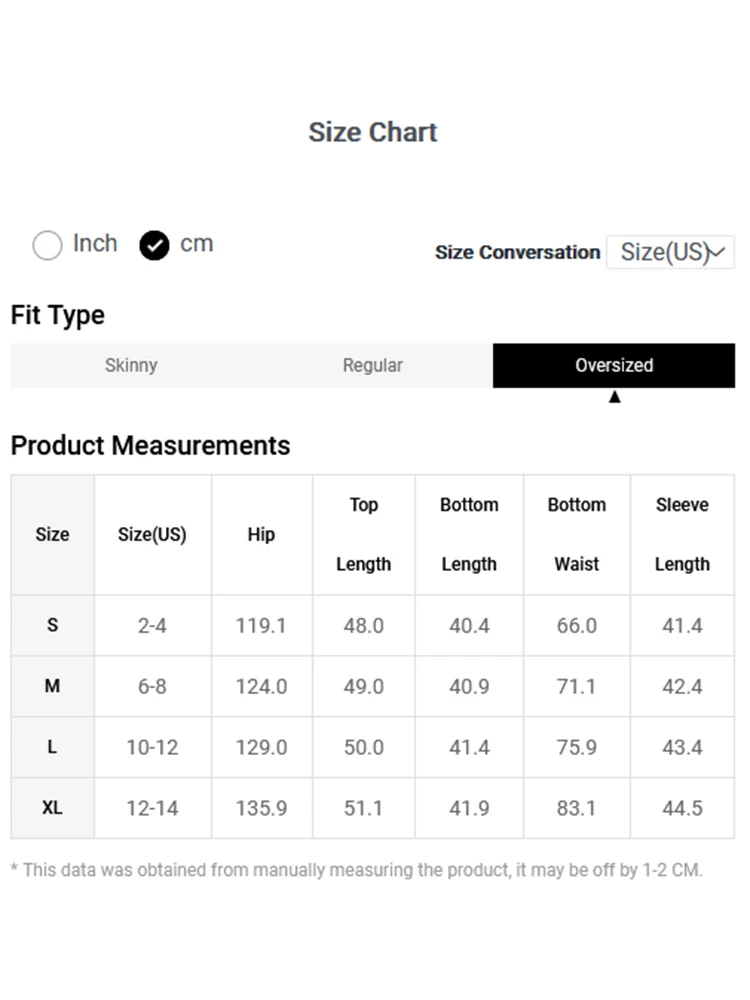
Task: Select the Inch unit radio button
Action: click(48, 245)
